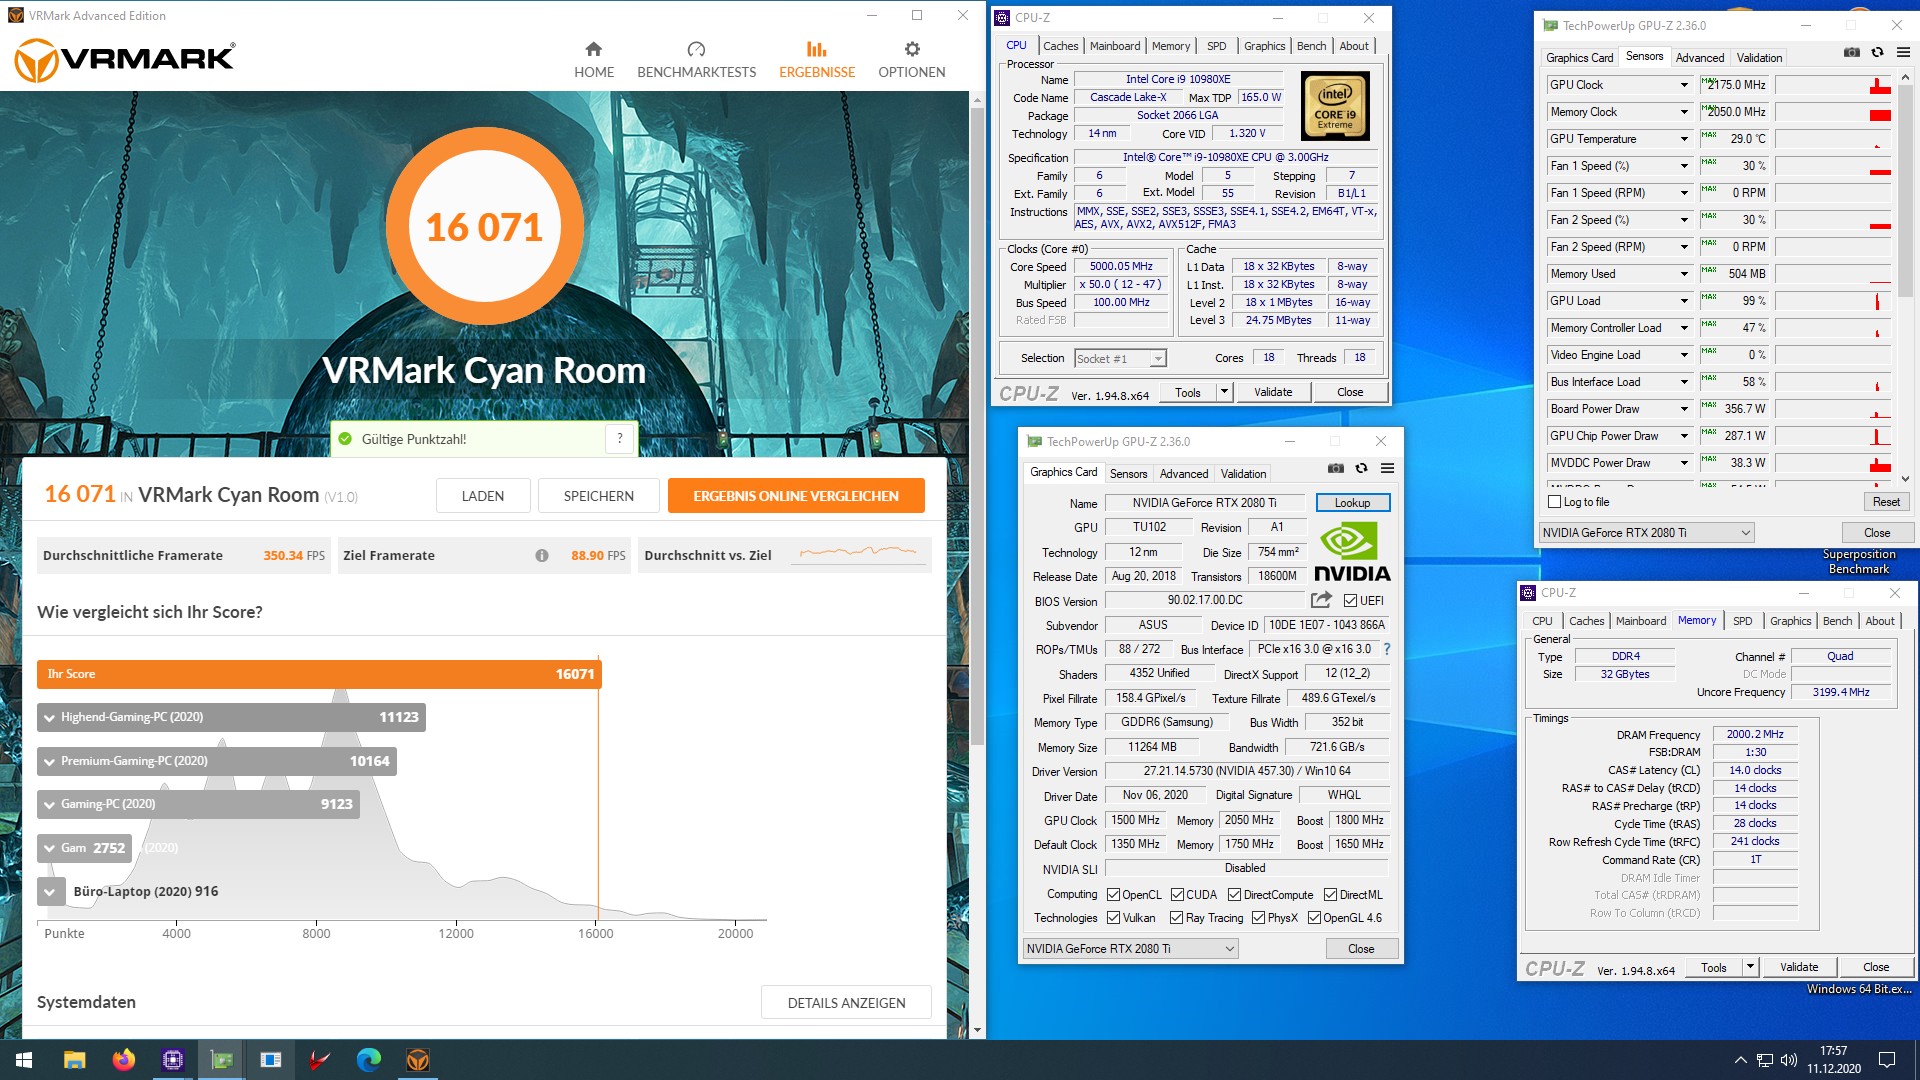
Task: Click the Durchschnitt vs. Ziel framerate sparkline
Action: pos(859,552)
